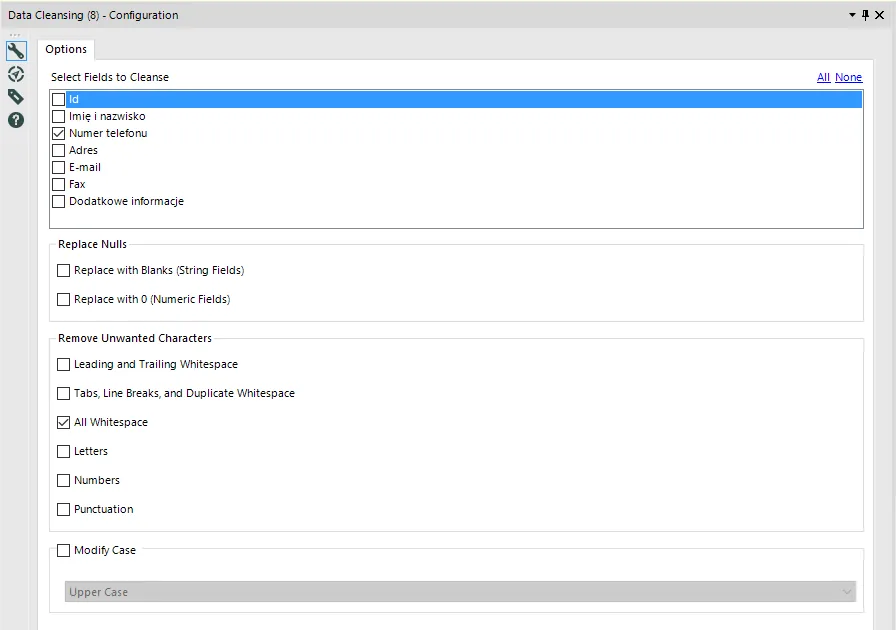
Task: Check the E-mail field checkbox
Action: [x=58, y=168]
